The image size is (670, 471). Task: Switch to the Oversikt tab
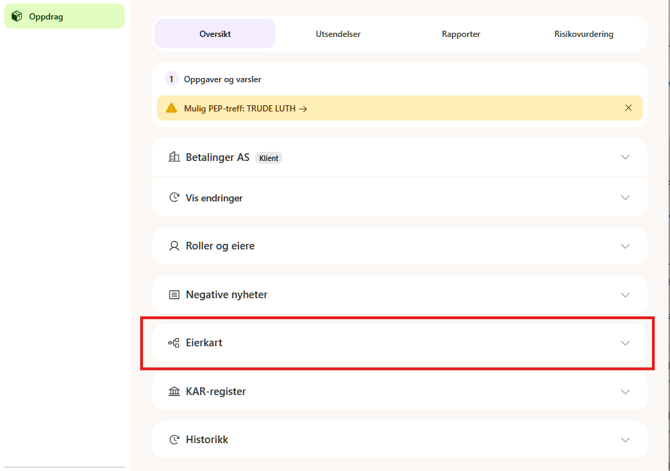tap(215, 34)
